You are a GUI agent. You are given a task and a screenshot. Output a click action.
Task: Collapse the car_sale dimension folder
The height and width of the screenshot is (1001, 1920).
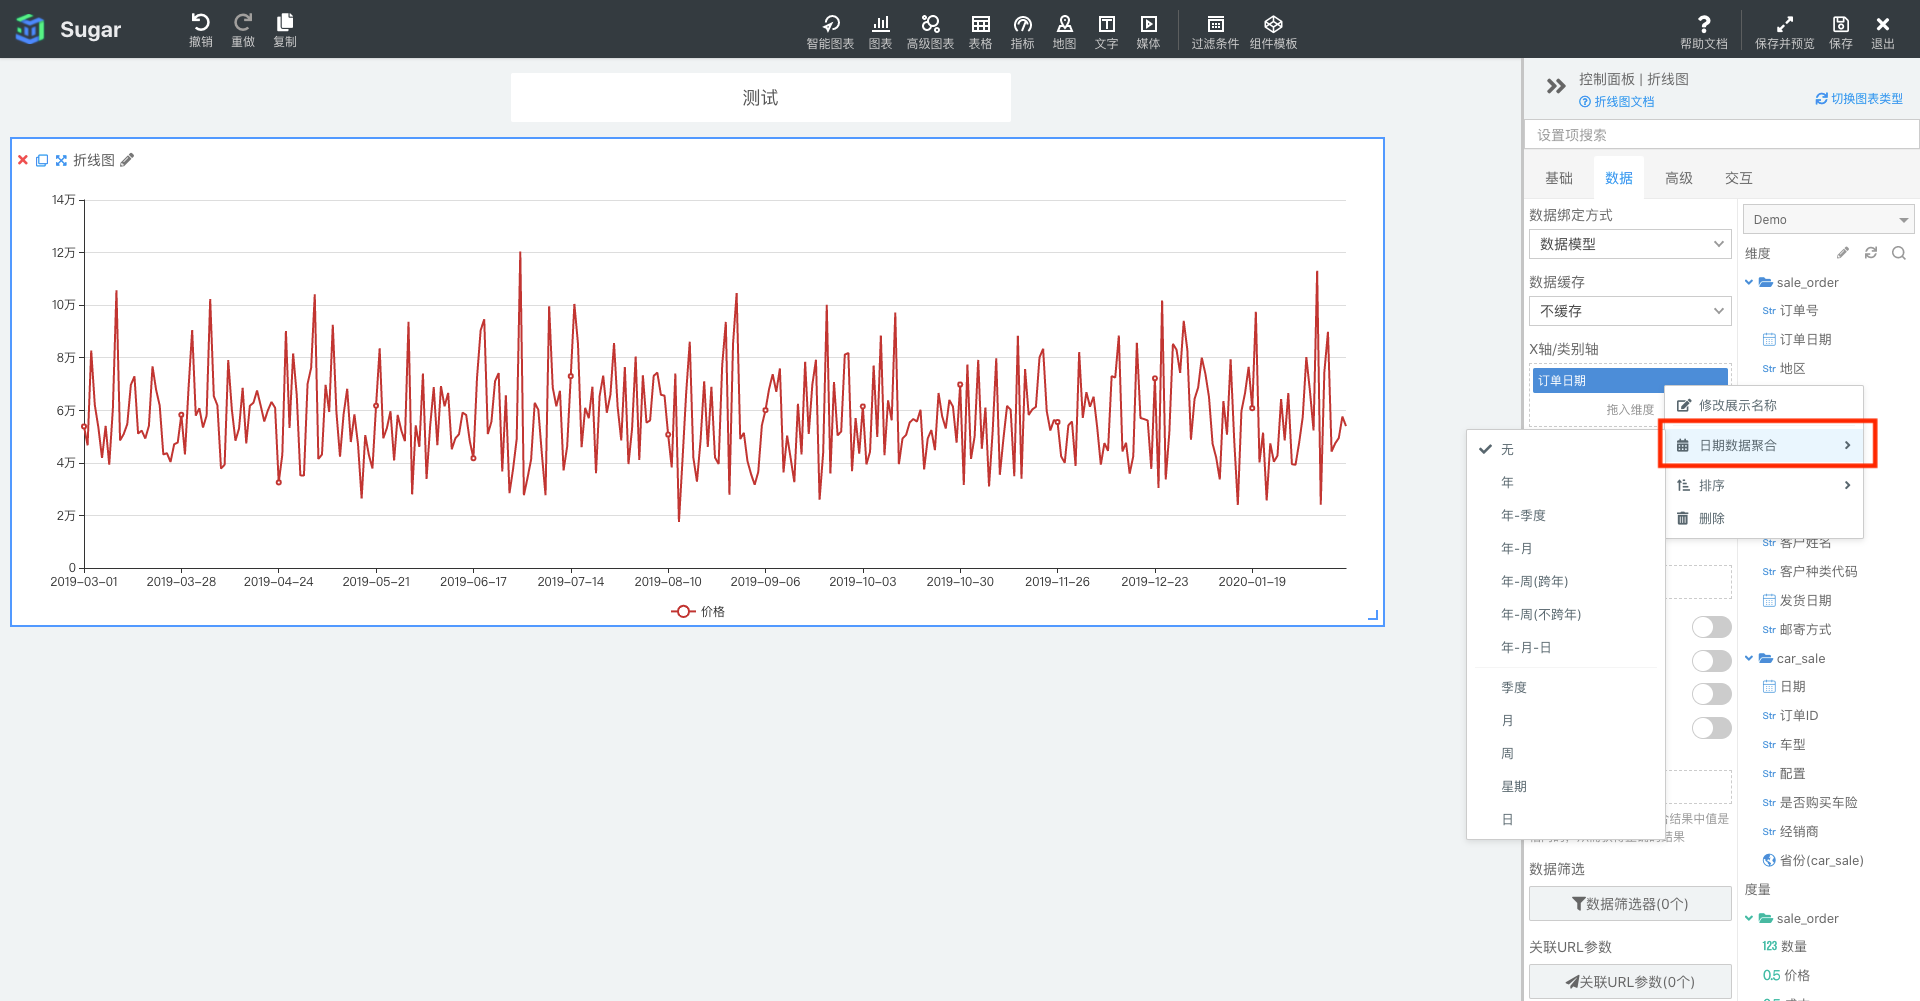(1748, 658)
